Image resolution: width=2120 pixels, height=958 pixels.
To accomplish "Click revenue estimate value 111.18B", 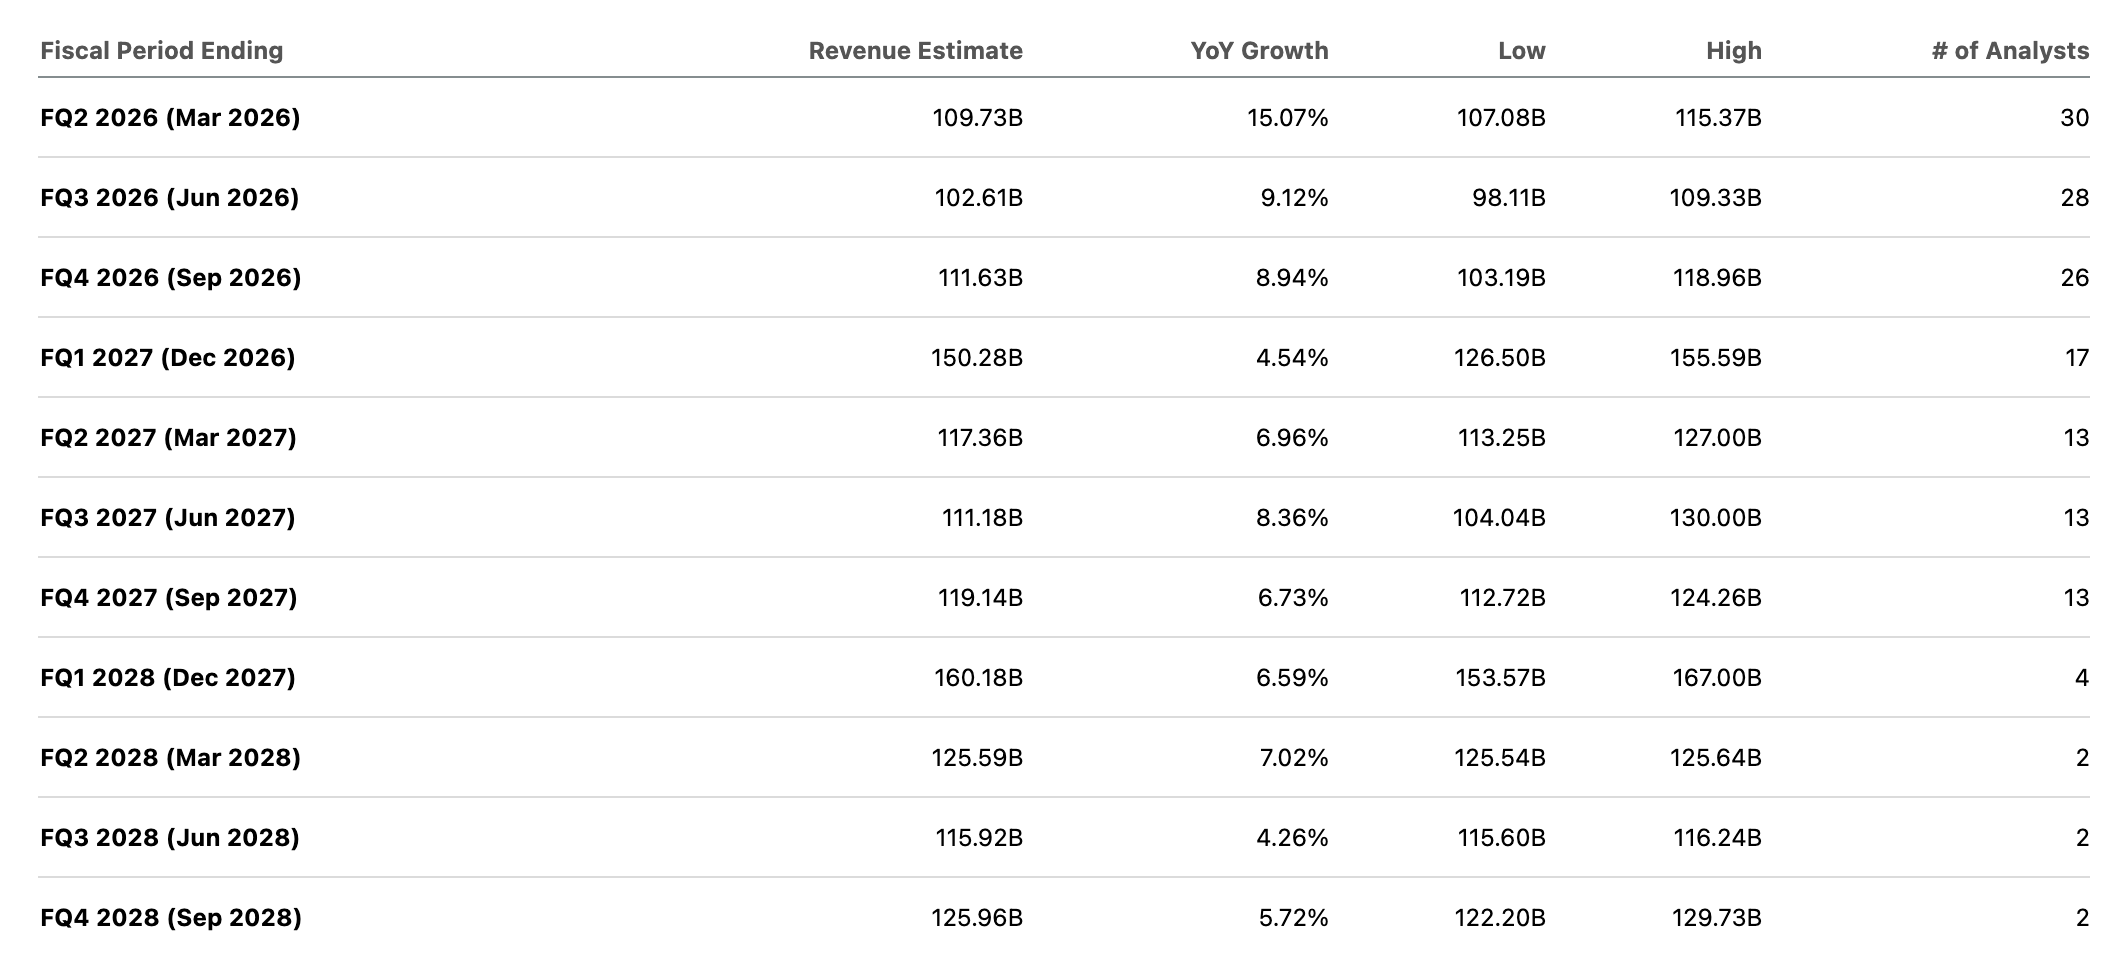I will (x=982, y=518).
